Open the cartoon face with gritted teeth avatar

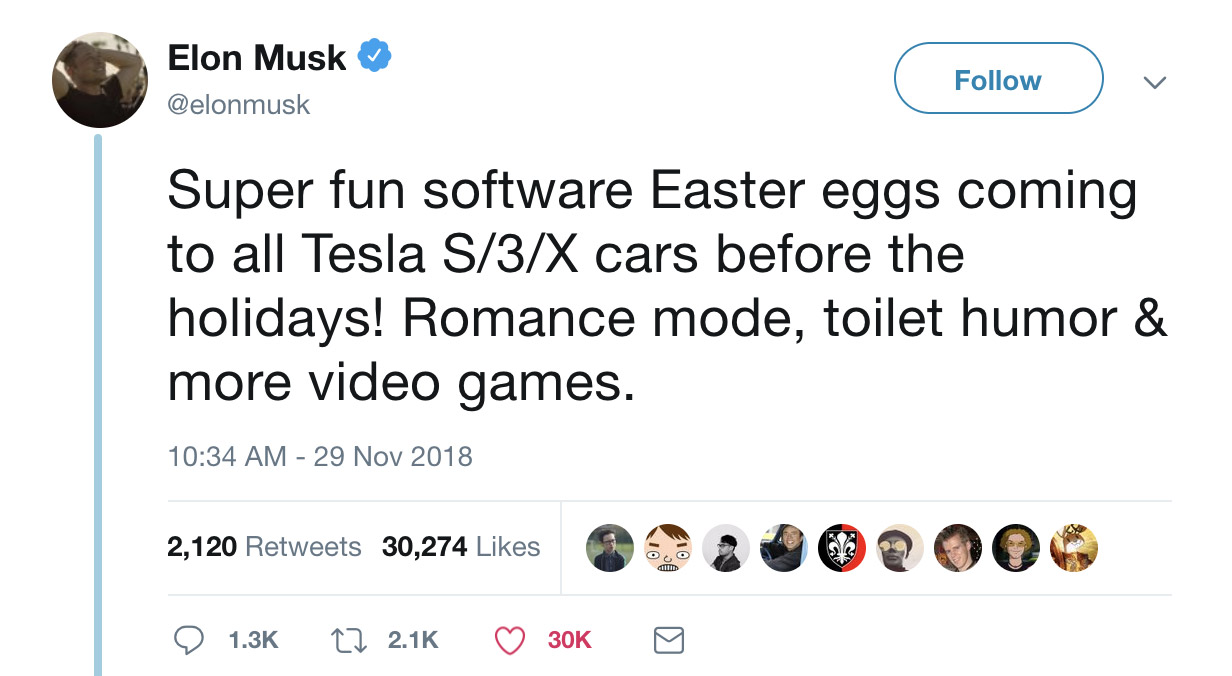668,548
